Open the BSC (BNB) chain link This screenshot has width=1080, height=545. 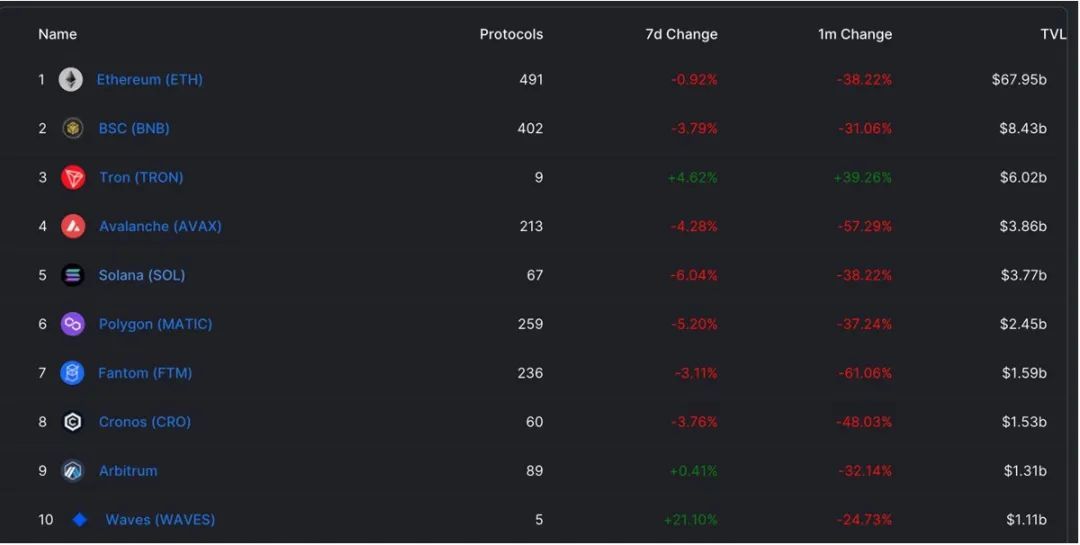134,129
